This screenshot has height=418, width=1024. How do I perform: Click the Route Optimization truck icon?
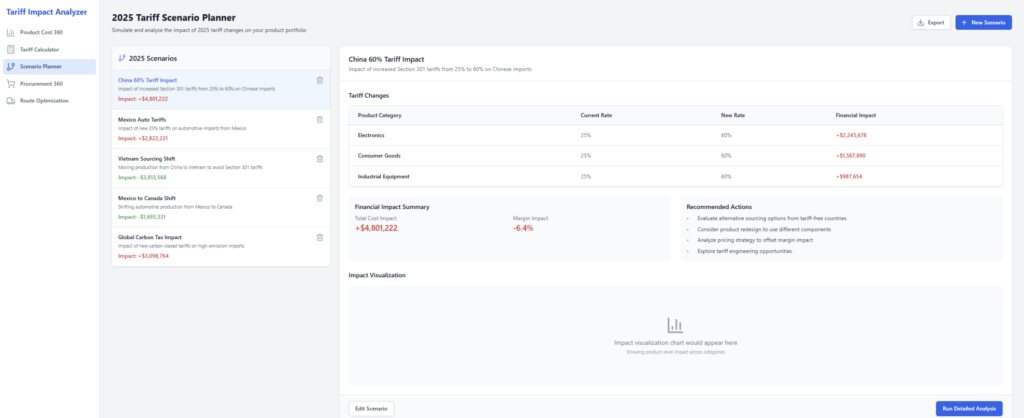tap(11, 100)
